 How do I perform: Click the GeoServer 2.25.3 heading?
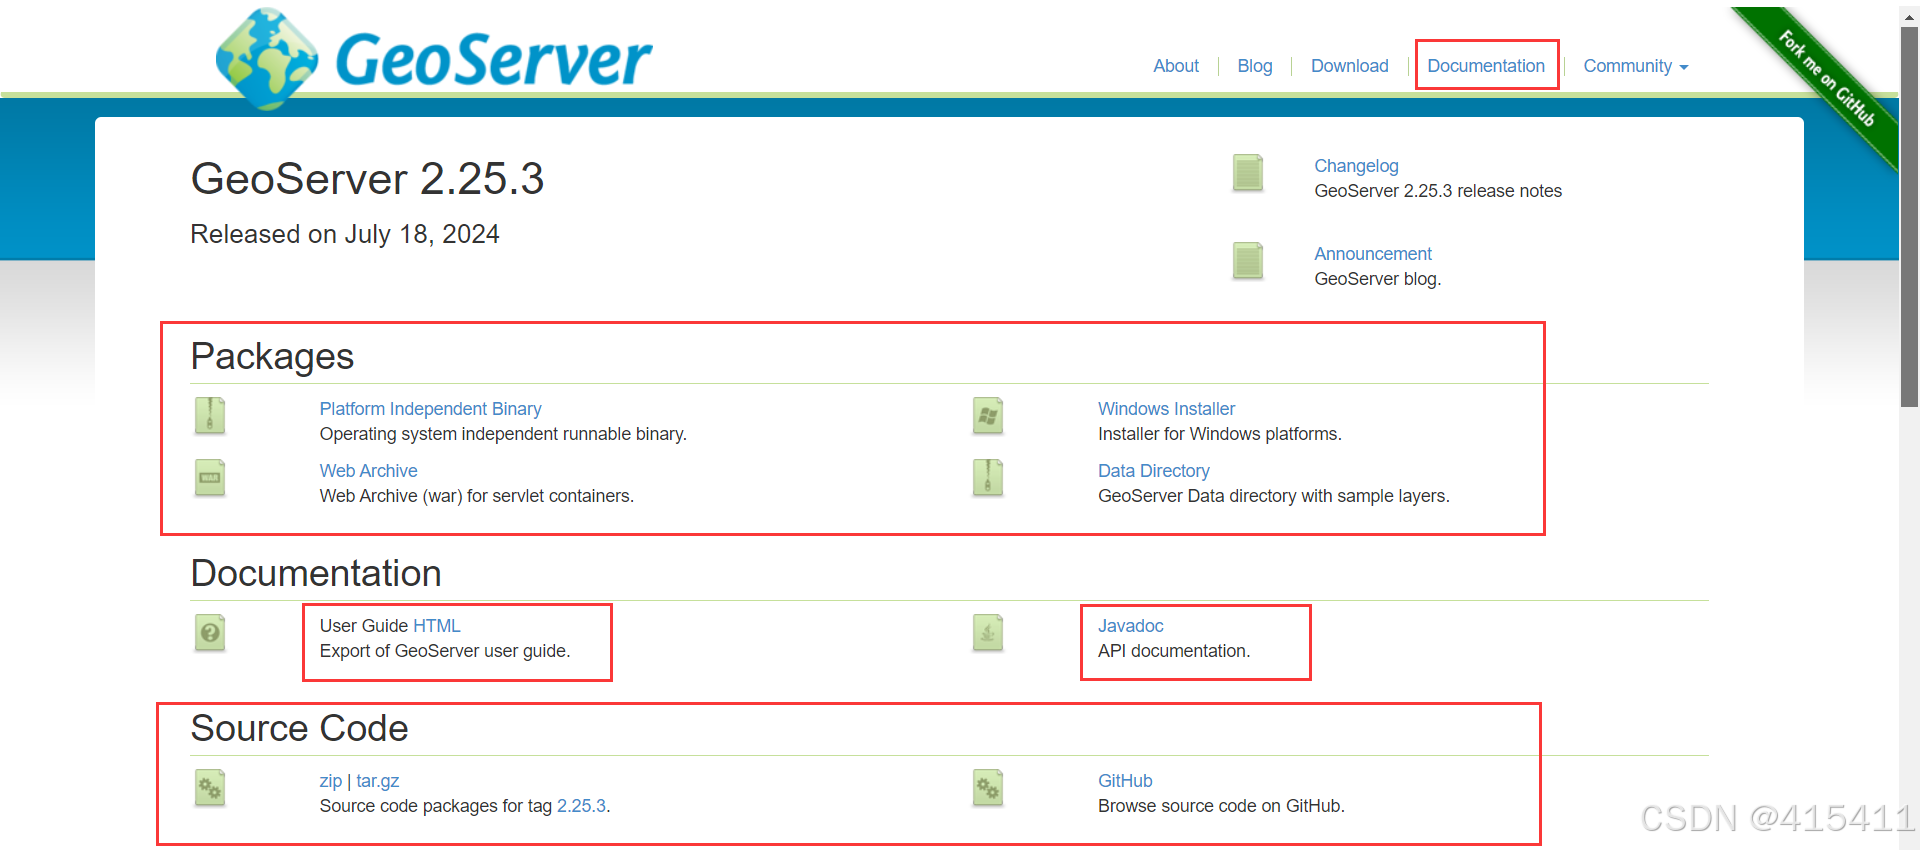pos(367,179)
